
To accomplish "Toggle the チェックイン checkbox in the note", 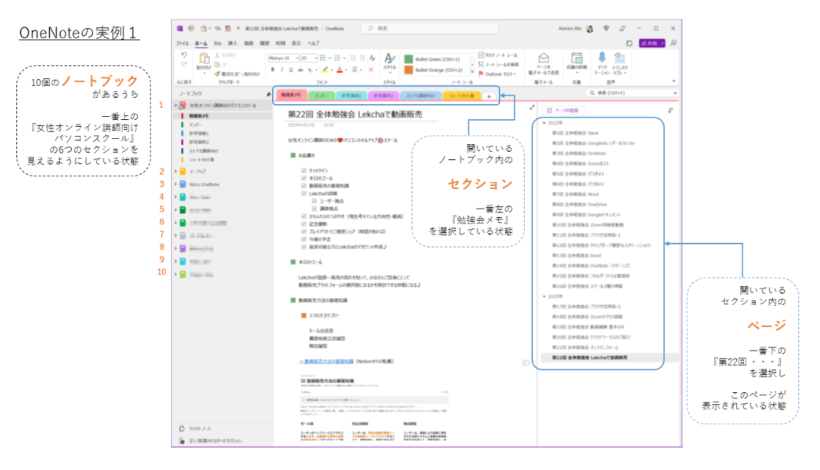I will 304,170.
